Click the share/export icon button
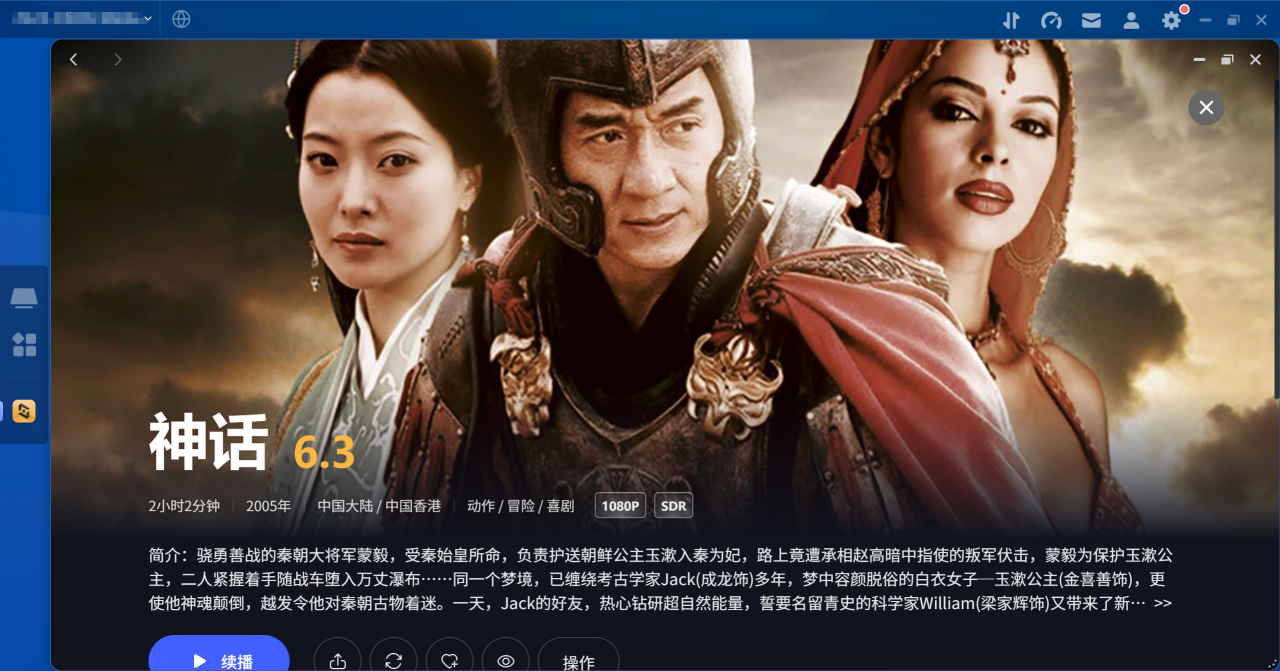 pos(337,660)
